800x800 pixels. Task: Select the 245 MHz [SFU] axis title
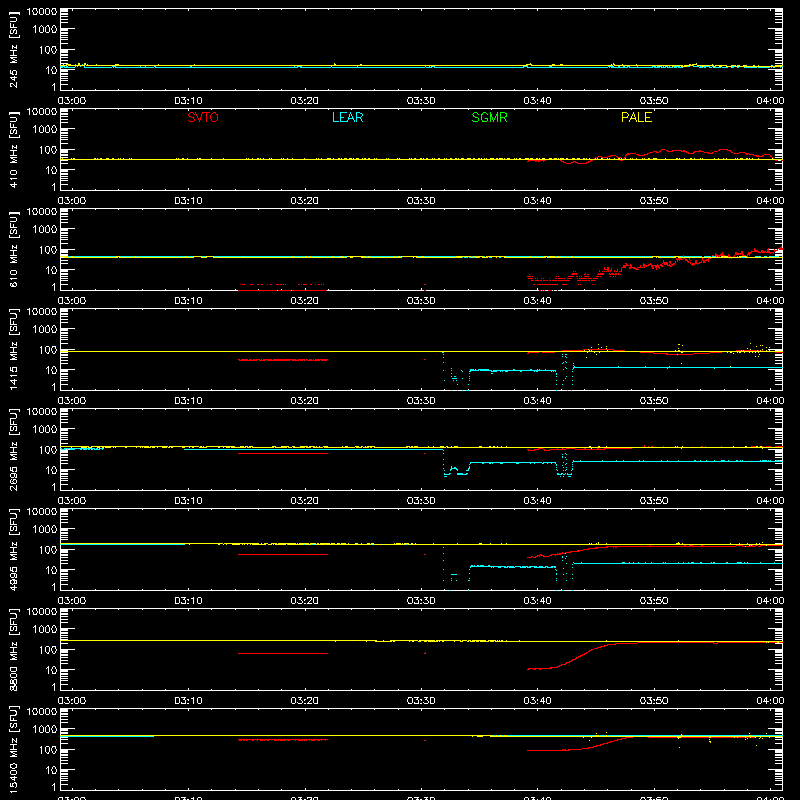pos(13,49)
